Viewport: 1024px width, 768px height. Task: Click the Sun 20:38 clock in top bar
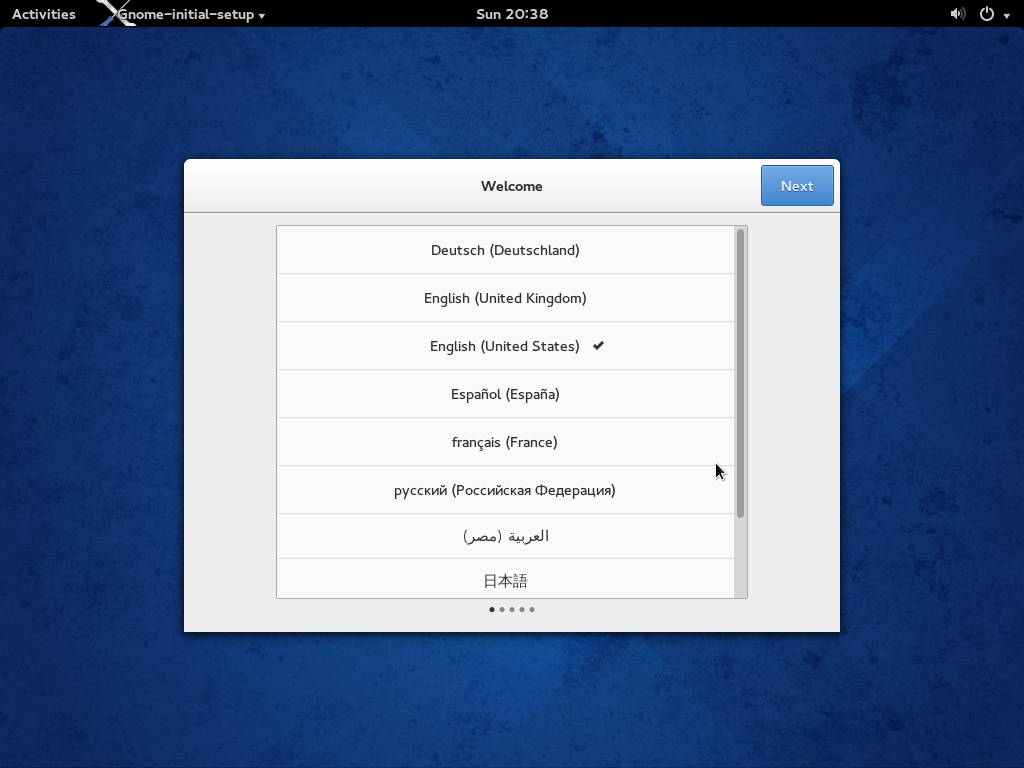[511, 13]
